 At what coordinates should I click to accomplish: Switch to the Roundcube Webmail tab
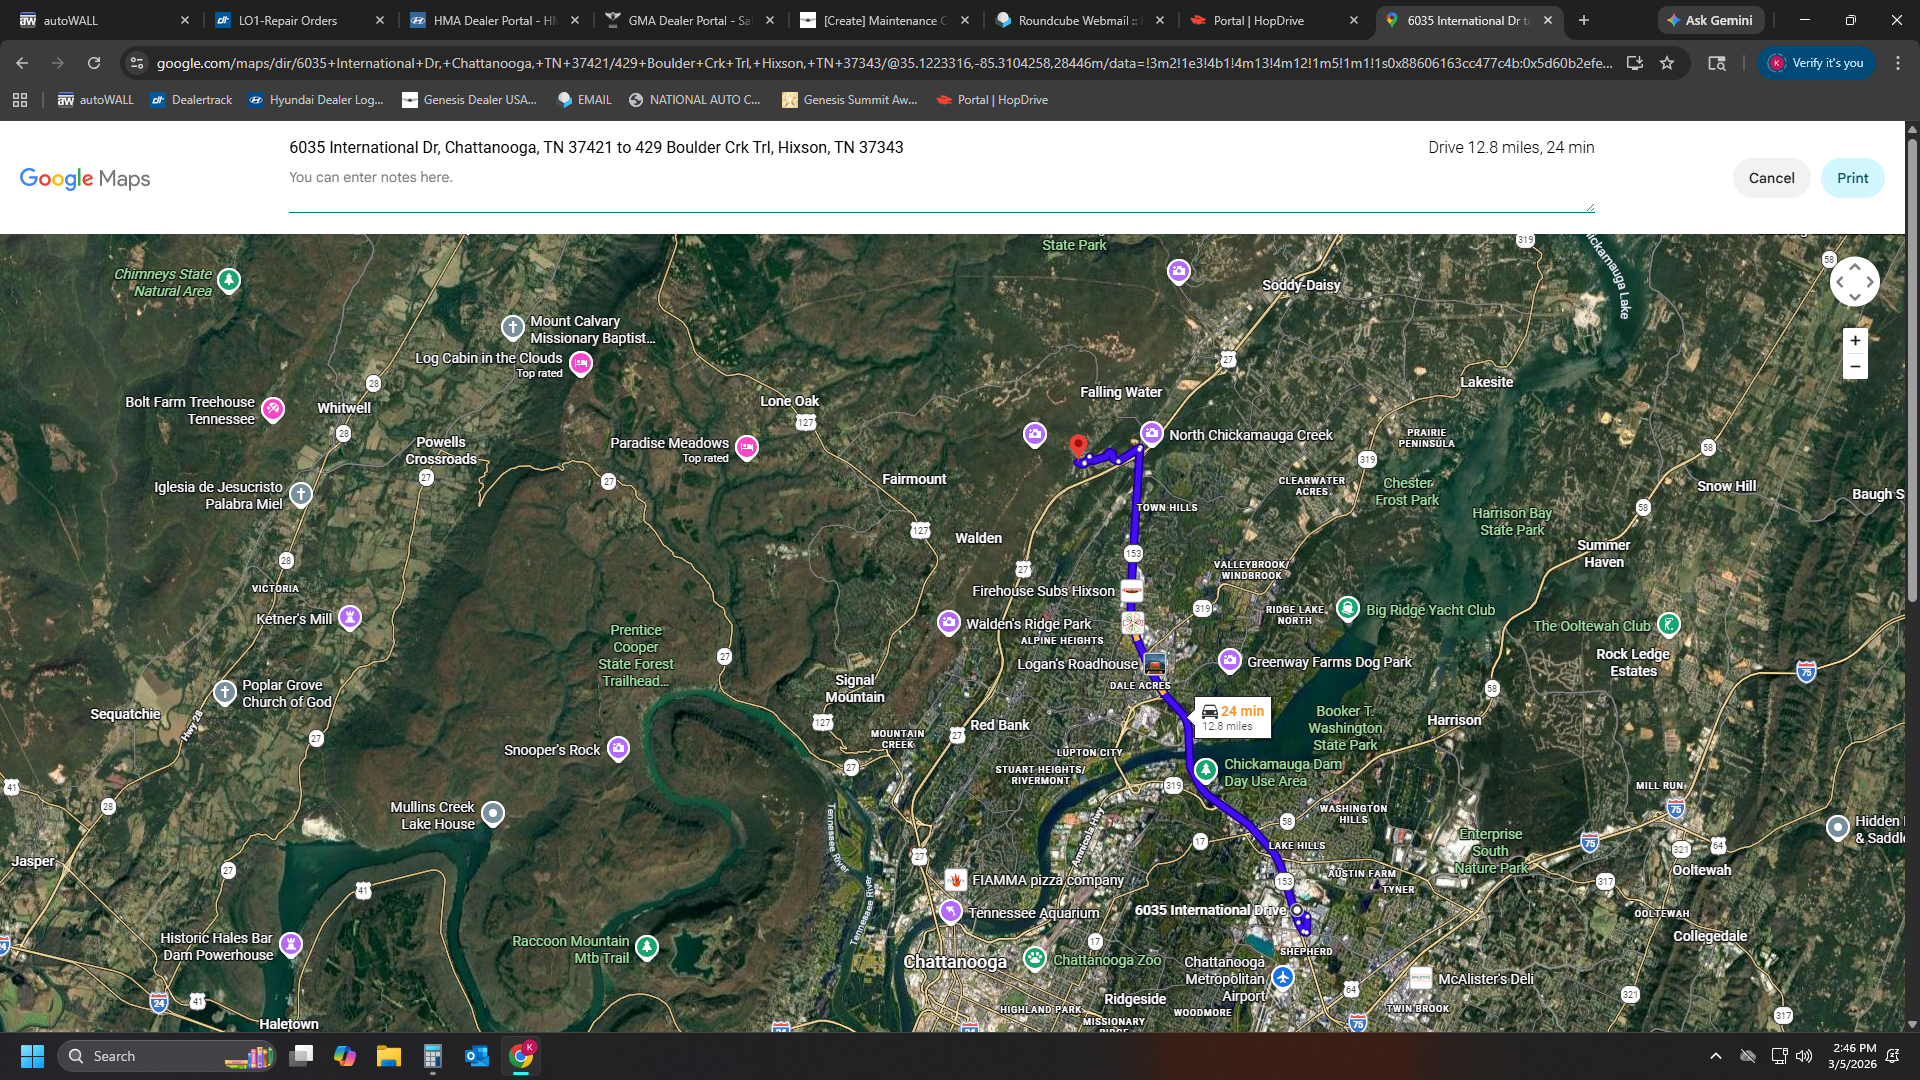1077,20
